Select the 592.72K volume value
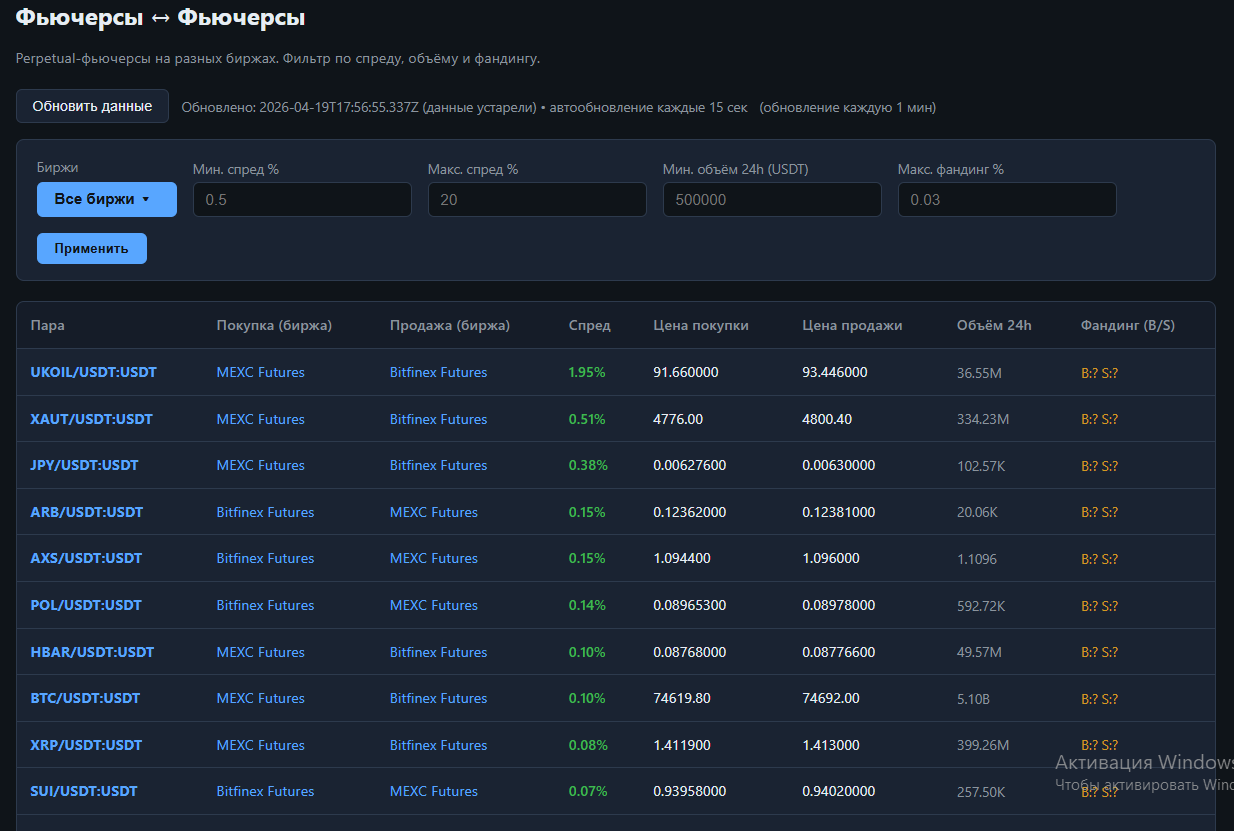1234x831 pixels. click(x=981, y=605)
